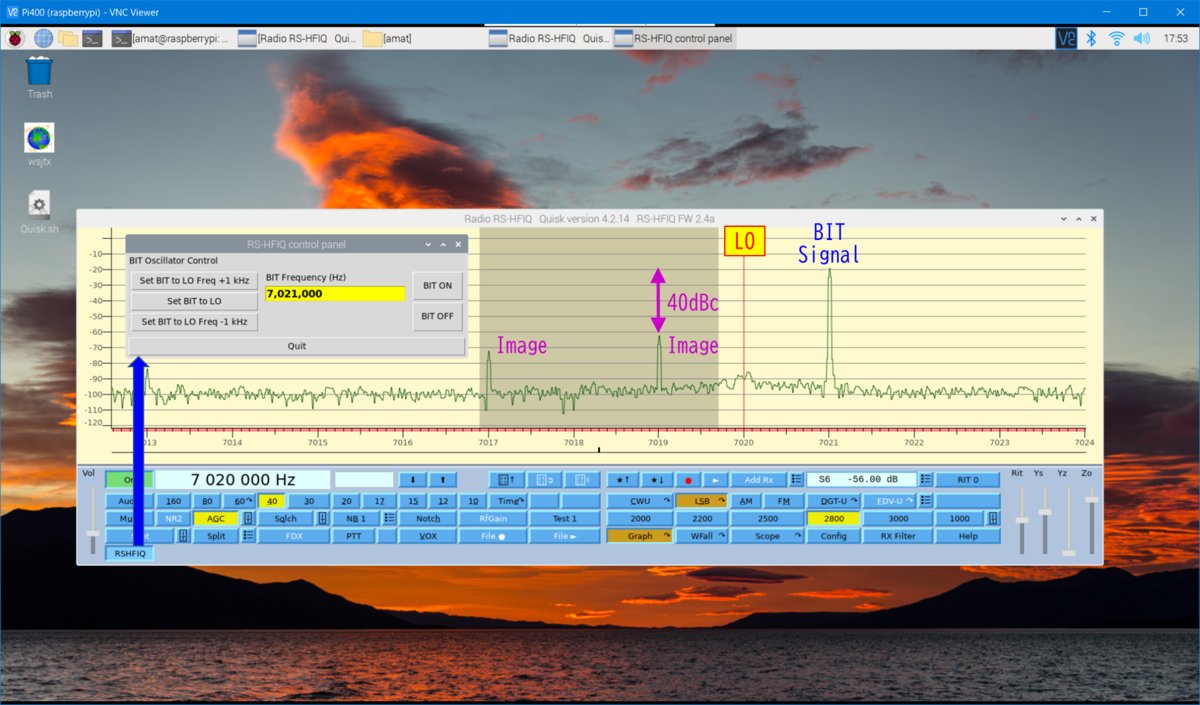1200x705 pixels.
Task: Start recording with the red record icon
Action: coord(688,480)
